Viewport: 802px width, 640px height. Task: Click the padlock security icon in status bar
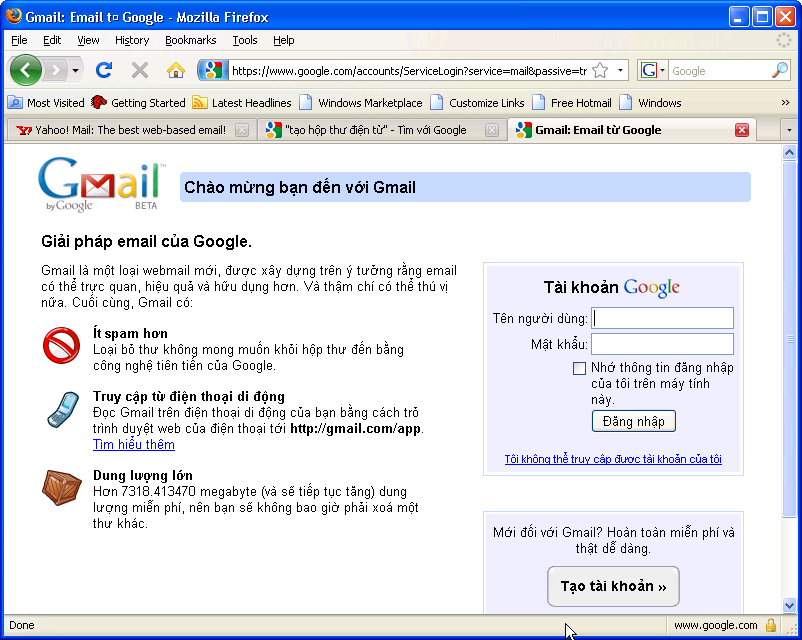click(771, 625)
